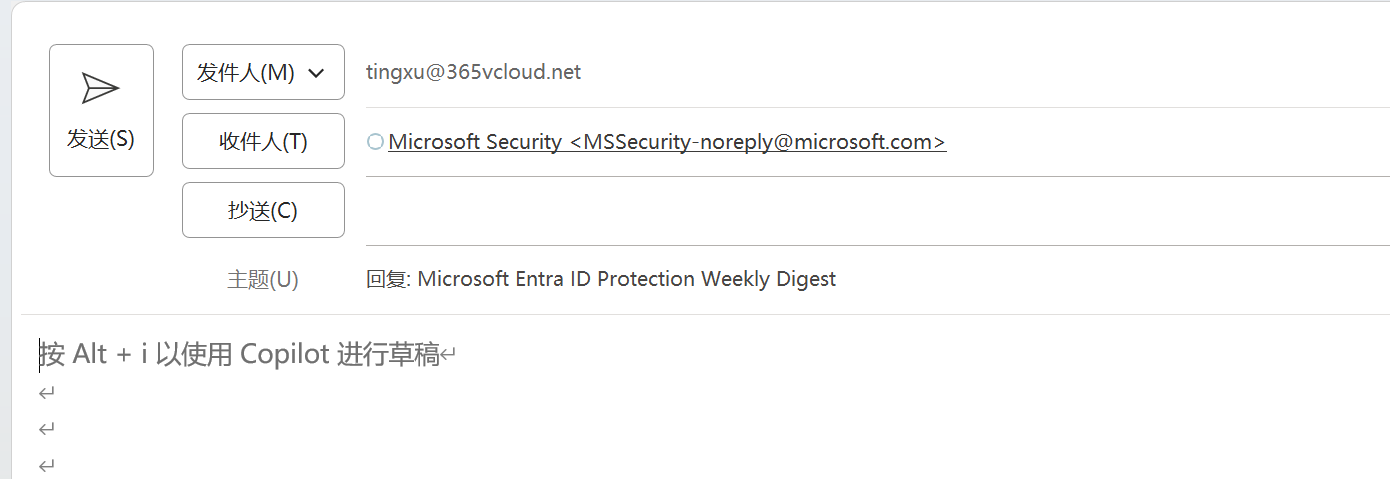
Task: Click the sender address tingxu@365vcloud.net
Action: (473, 72)
